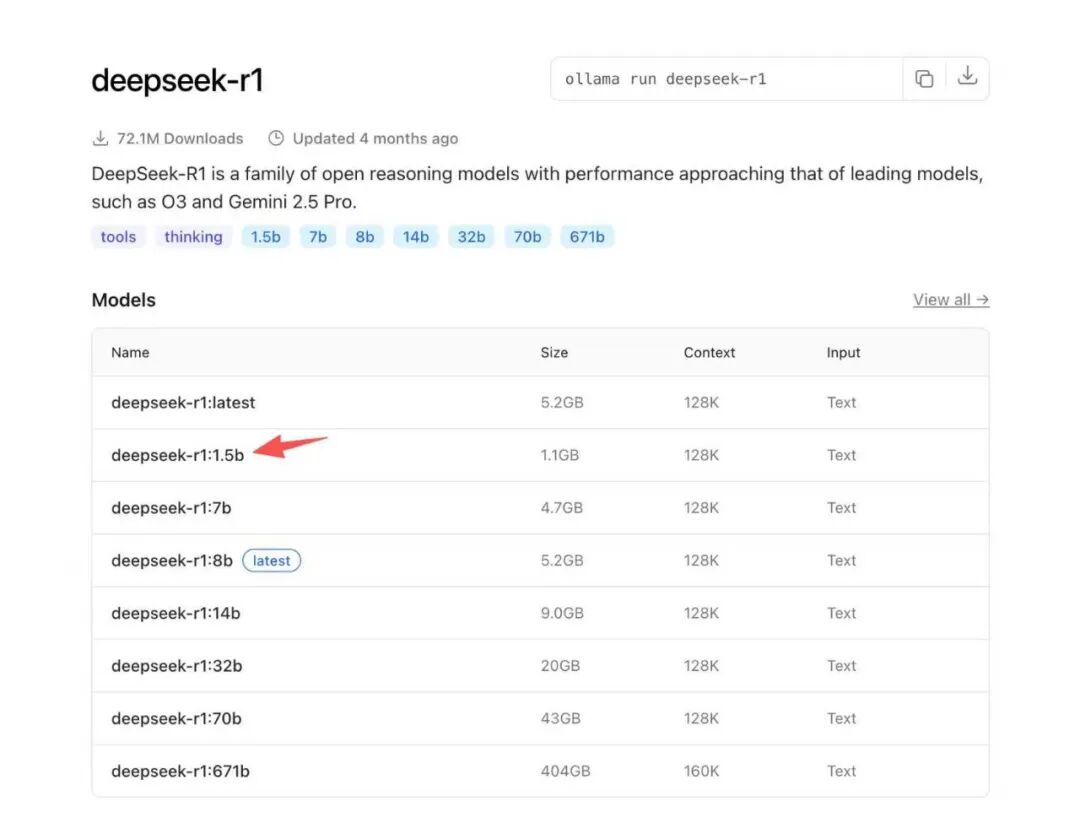Click the 5.2GB size in 8b row
The image size is (1080, 829).
point(562,561)
